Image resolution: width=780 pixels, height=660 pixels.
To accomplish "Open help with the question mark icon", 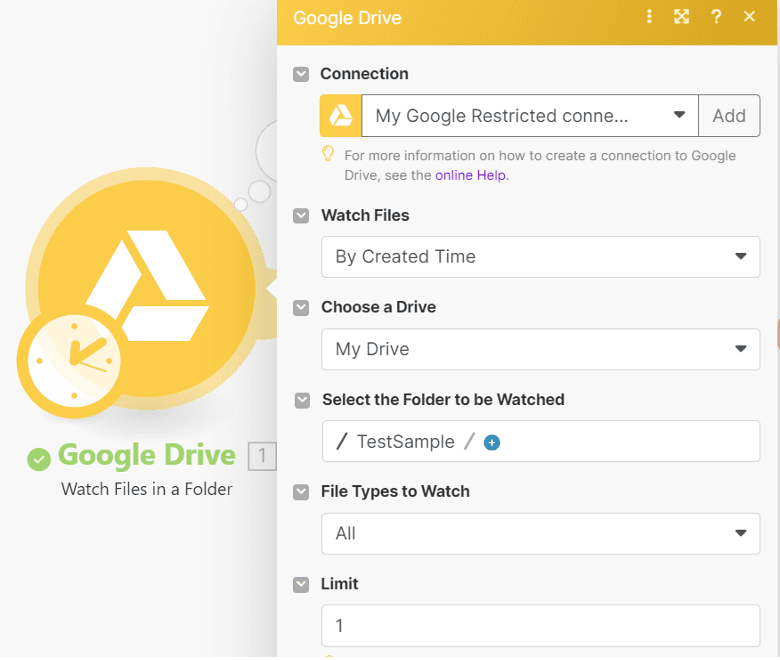I will 716,17.
